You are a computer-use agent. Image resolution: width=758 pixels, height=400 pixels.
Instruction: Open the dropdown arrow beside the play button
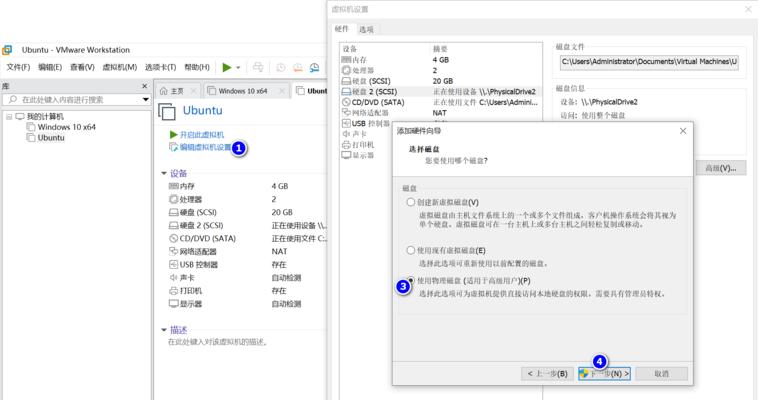(x=238, y=68)
